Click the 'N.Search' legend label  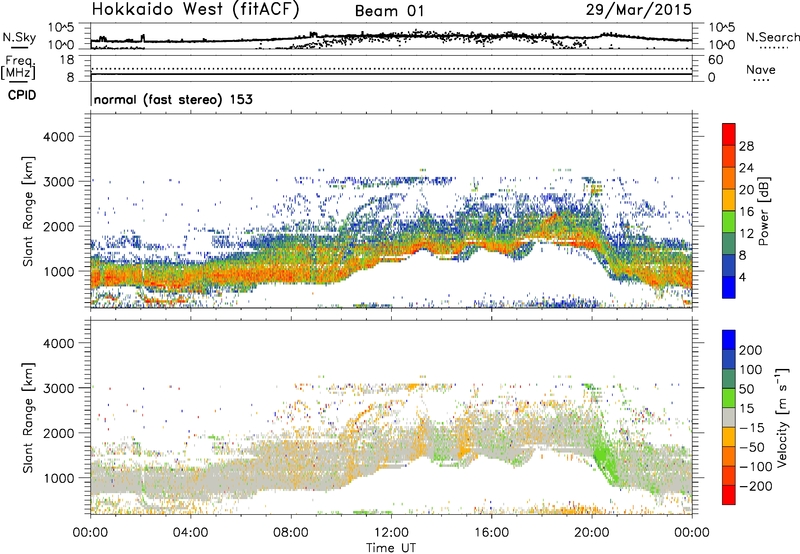pos(772,37)
